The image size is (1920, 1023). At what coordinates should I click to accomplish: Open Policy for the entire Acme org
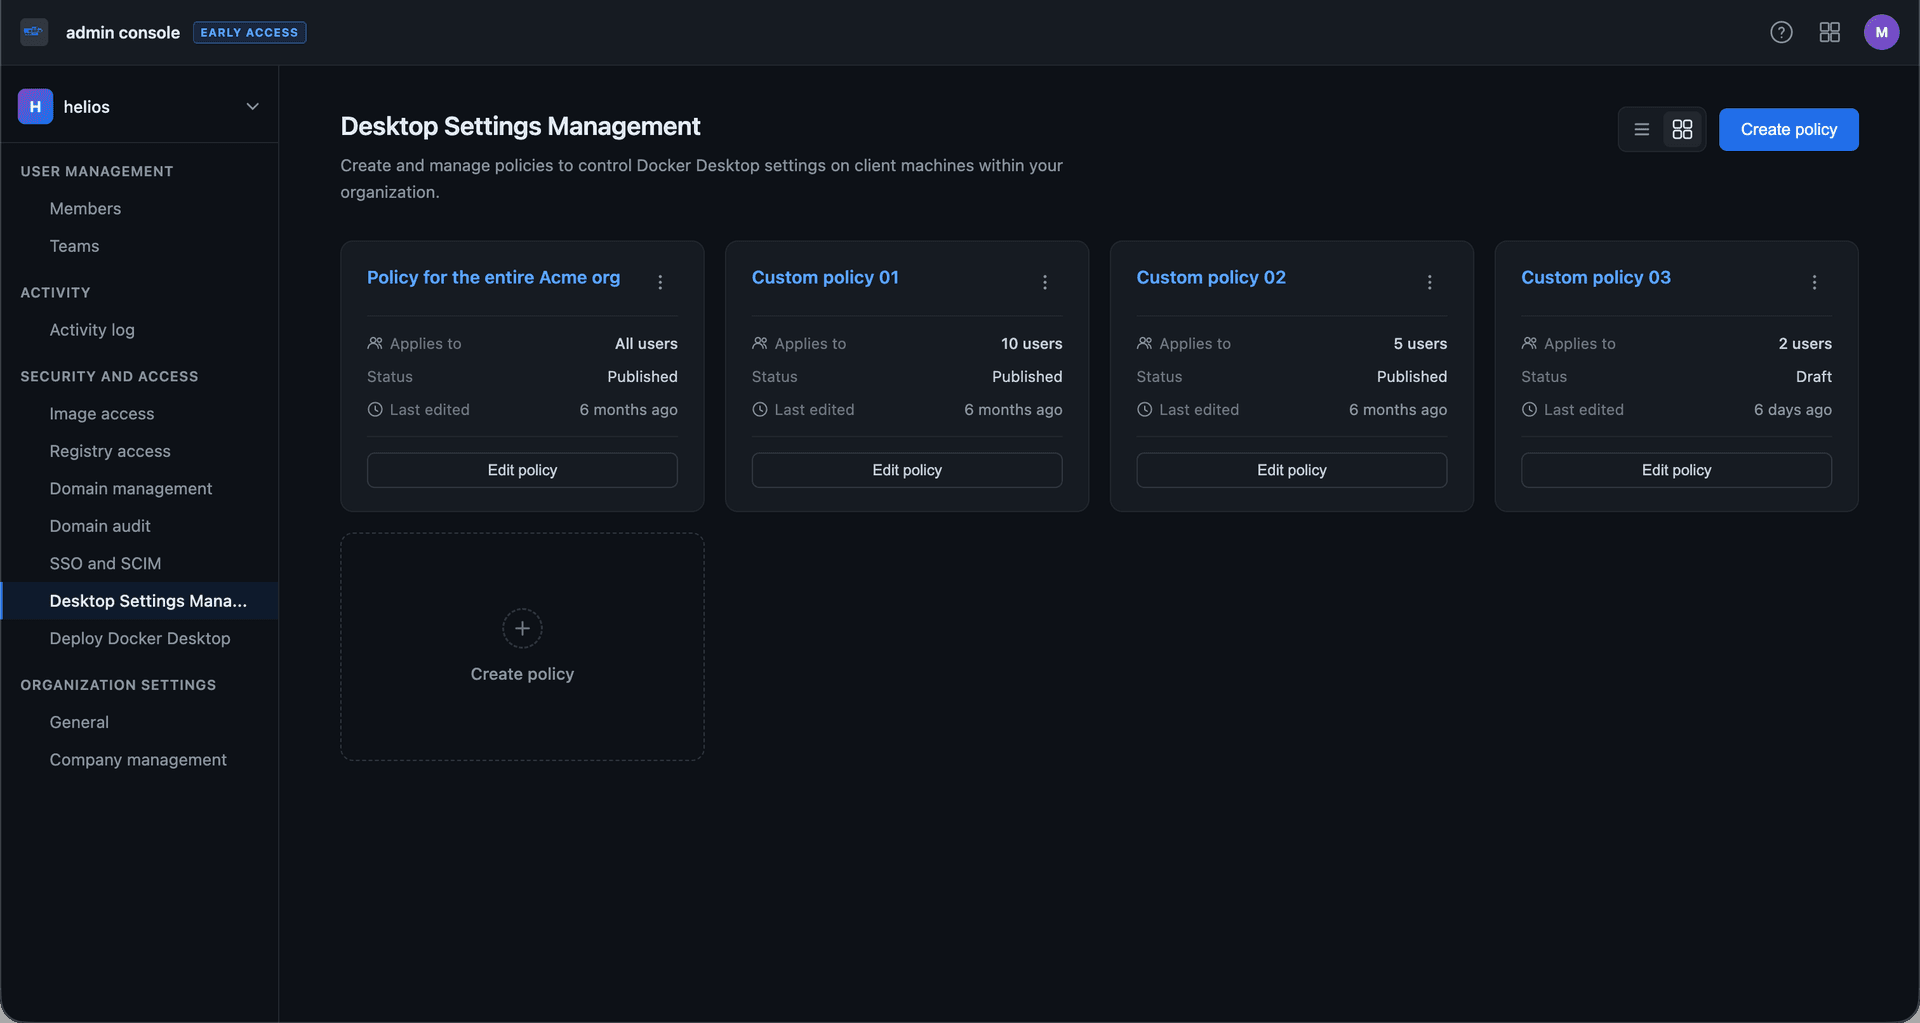493,277
